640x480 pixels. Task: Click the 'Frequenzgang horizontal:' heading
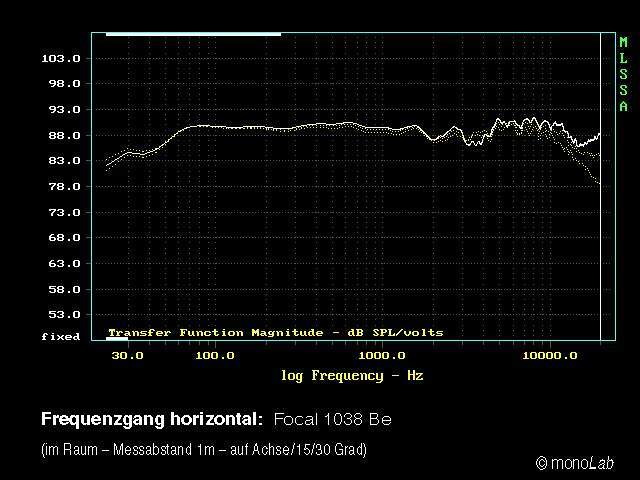(x=151, y=418)
